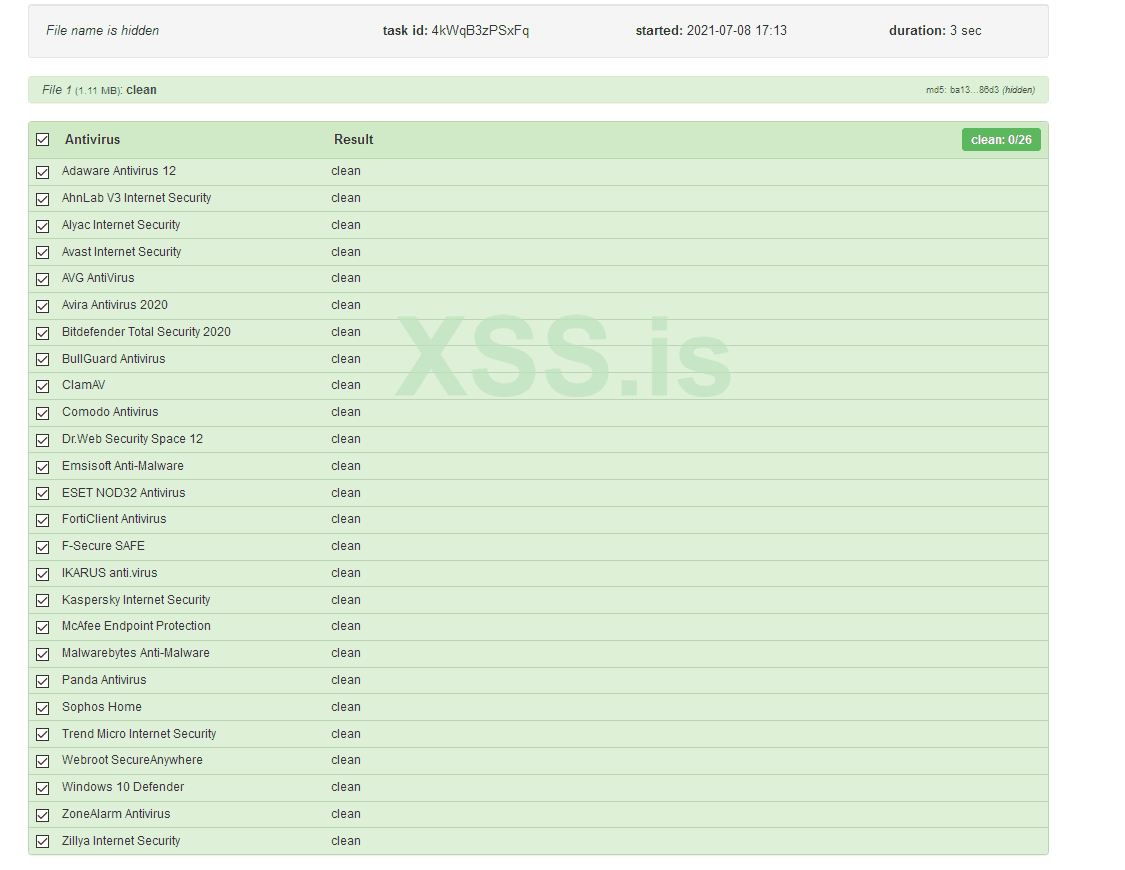This screenshot has height=870, width=1125.
Task: Uncheck Windows 10 Defender checkbox
Action: coord(43,788)
